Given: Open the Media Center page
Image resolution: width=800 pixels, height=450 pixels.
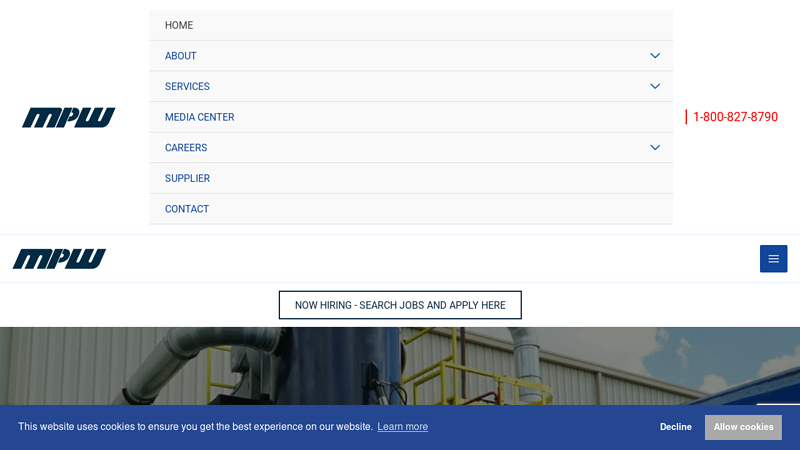Looking at the screenshot, I should (x=199, y=117).
